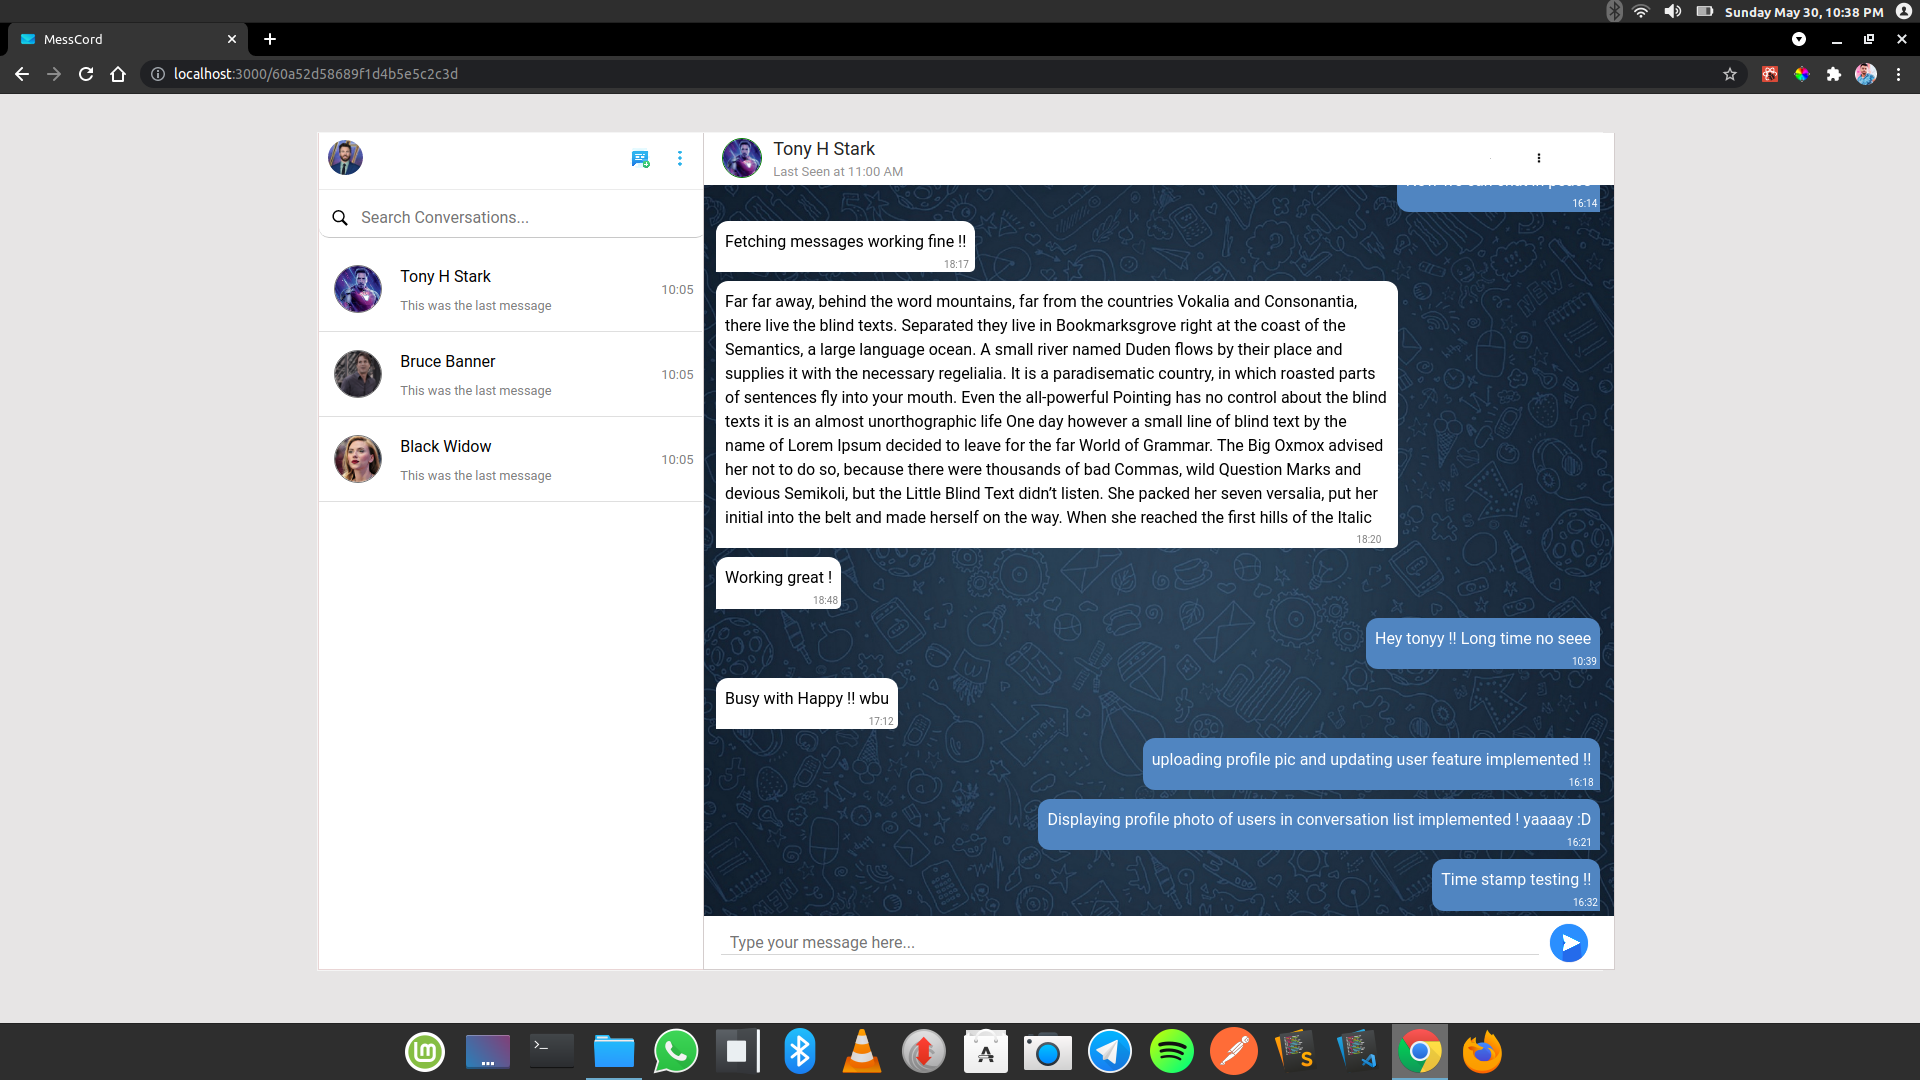Reload the MessCord page

(86, 73)
